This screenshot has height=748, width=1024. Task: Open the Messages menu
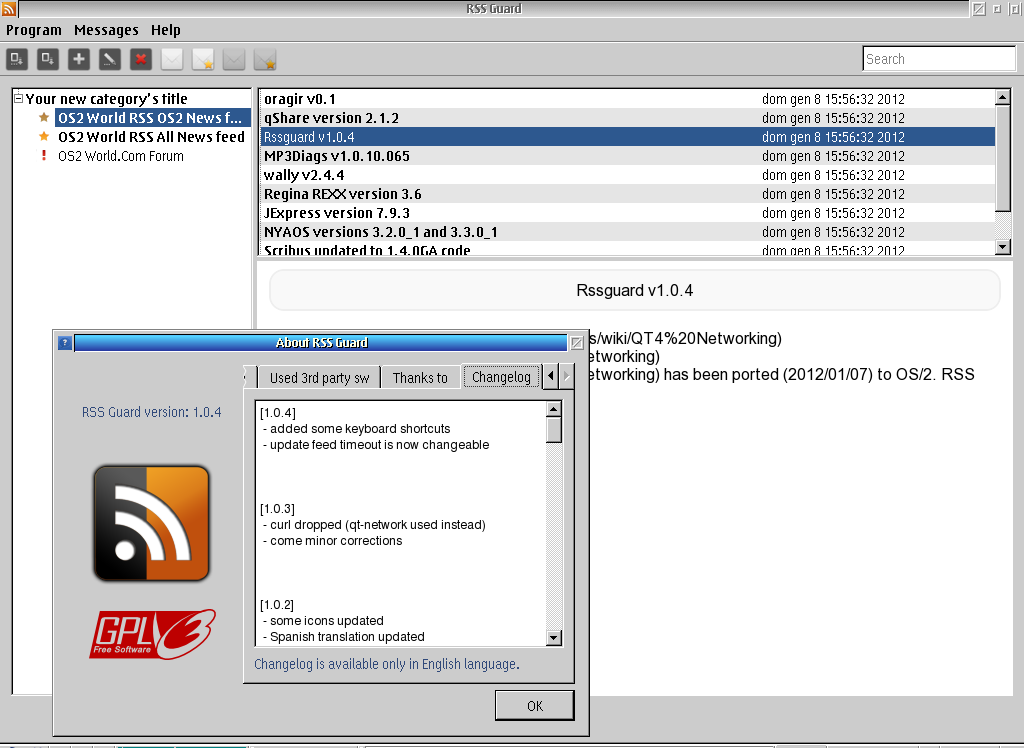pos(106,30)
